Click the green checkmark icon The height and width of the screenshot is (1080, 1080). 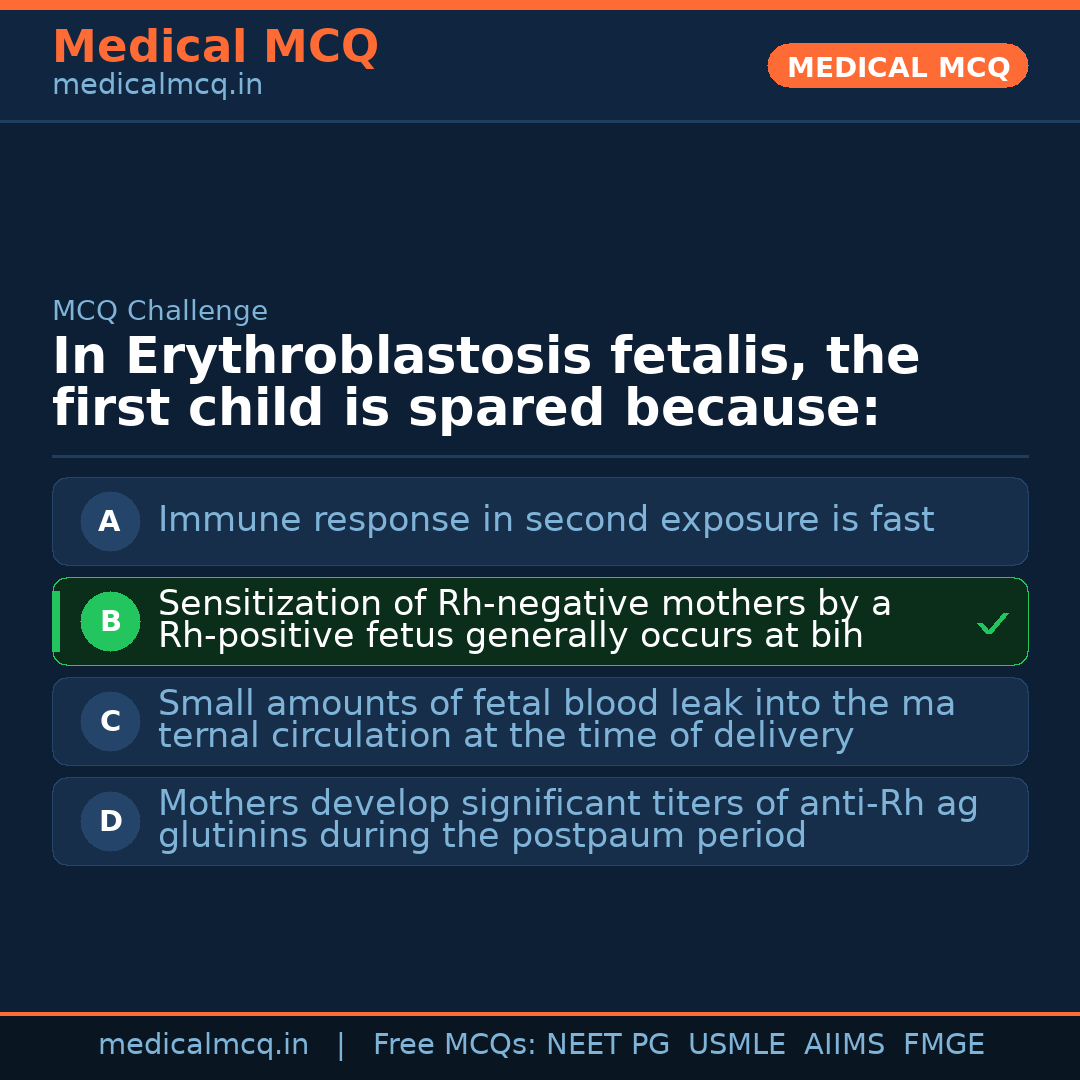(x=992, y=623)
